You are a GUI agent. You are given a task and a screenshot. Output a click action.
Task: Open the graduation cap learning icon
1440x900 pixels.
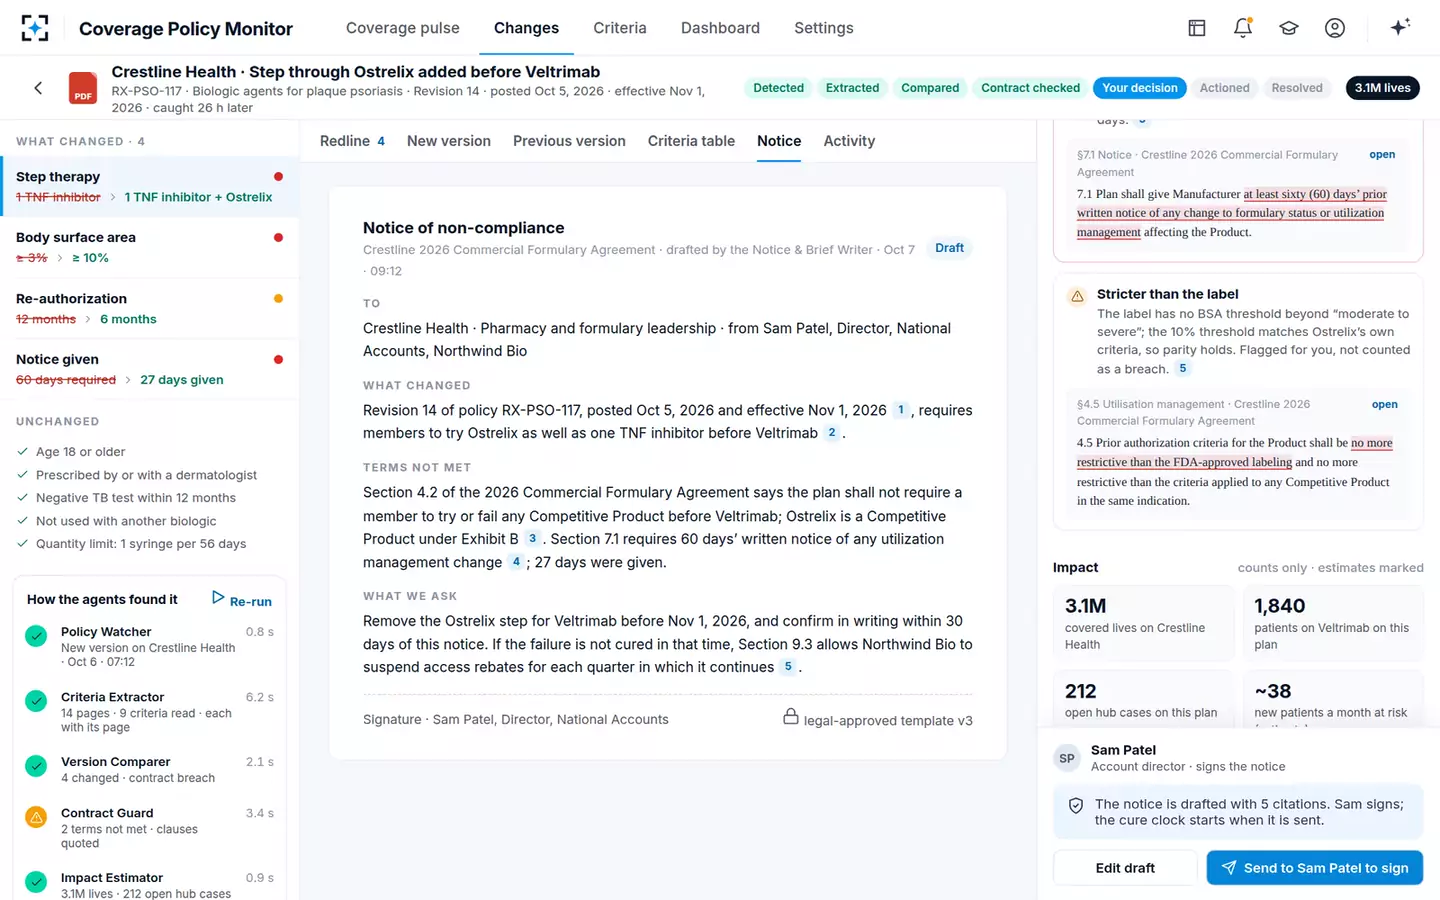click(1289, 28)
